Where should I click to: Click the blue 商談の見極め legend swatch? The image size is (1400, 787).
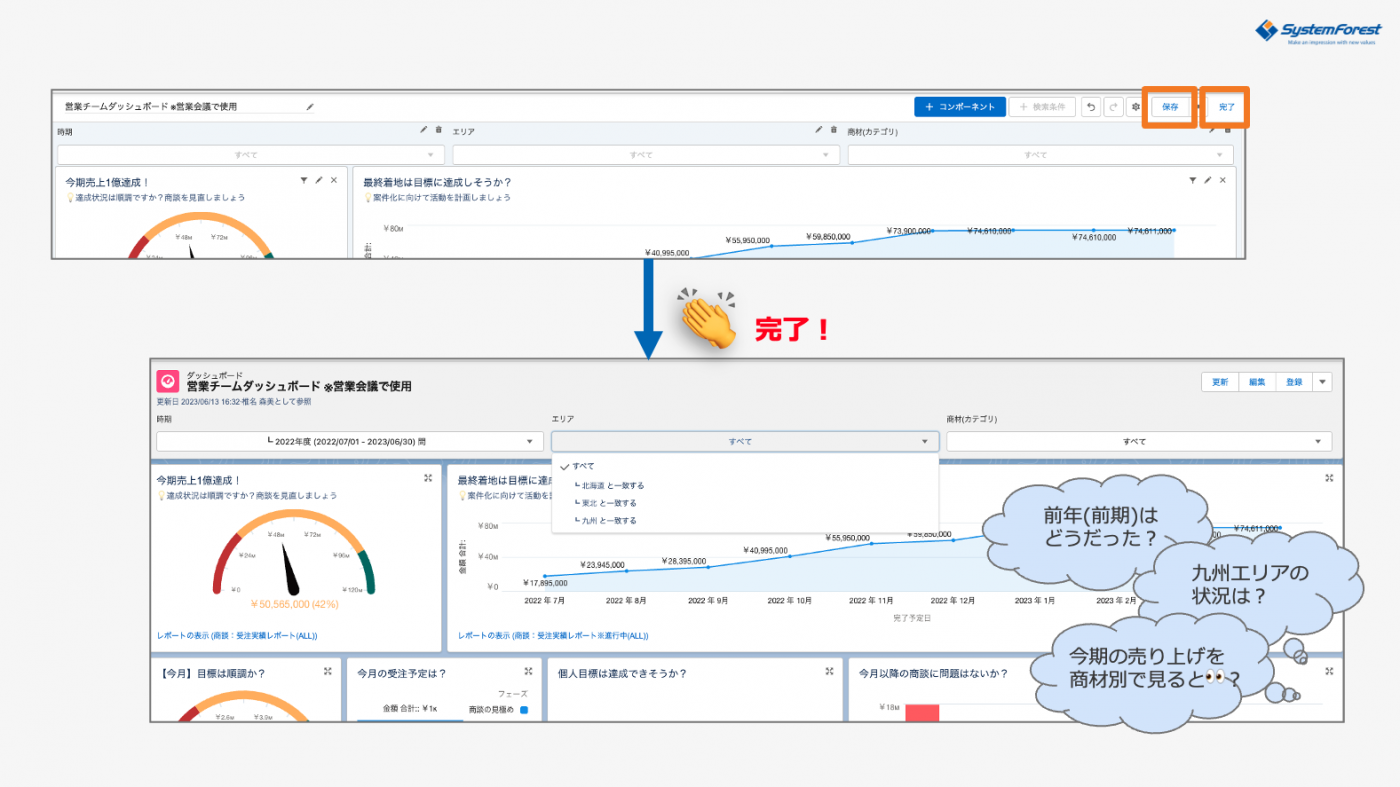pos(523,710)
